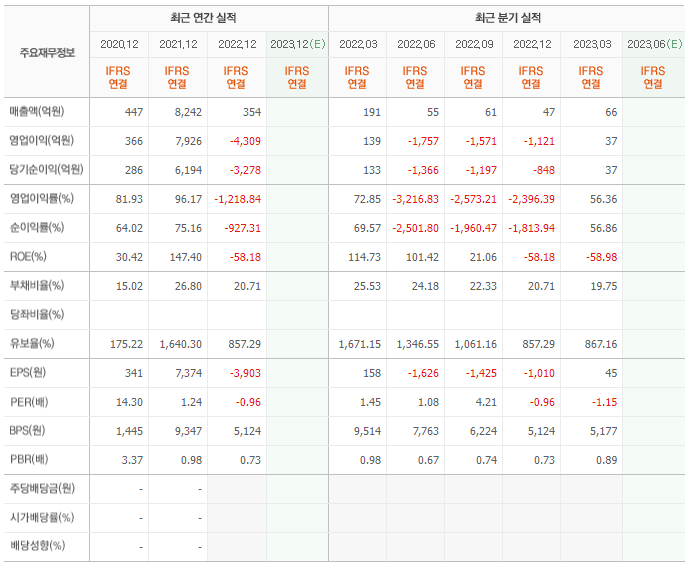Select the 순이익률(%) row label
Viewport: 690px width, 567px height.
point(37,228)
